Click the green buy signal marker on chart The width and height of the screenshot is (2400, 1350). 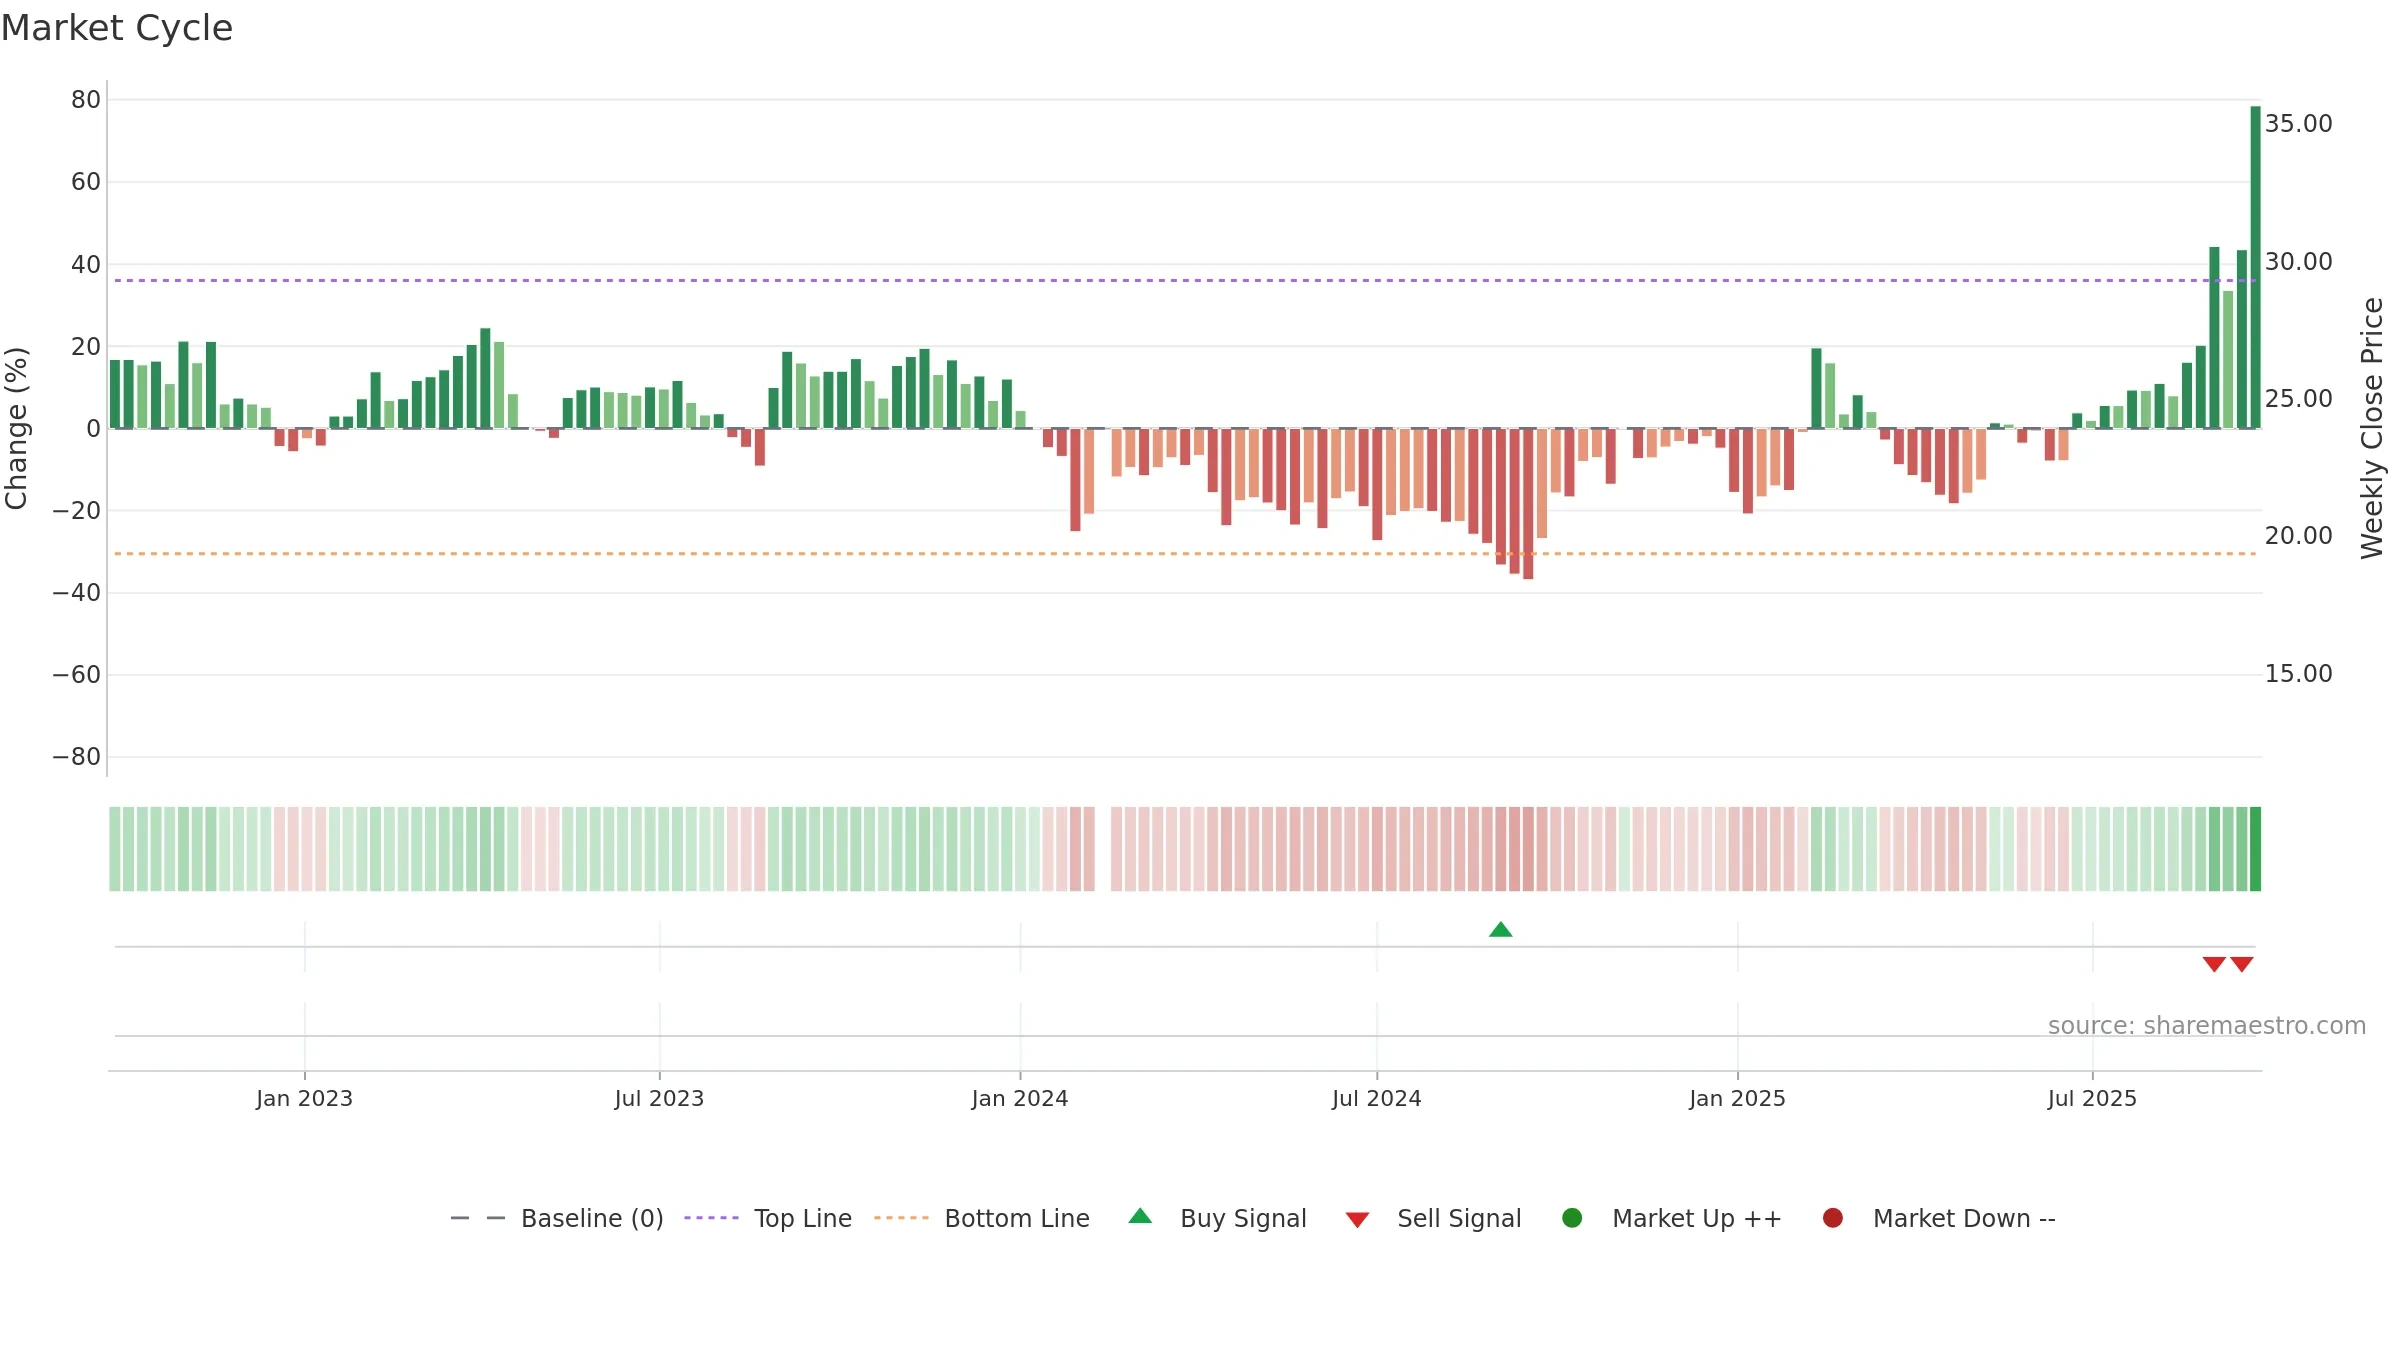pyautogui.click(x=1500, y=929)
